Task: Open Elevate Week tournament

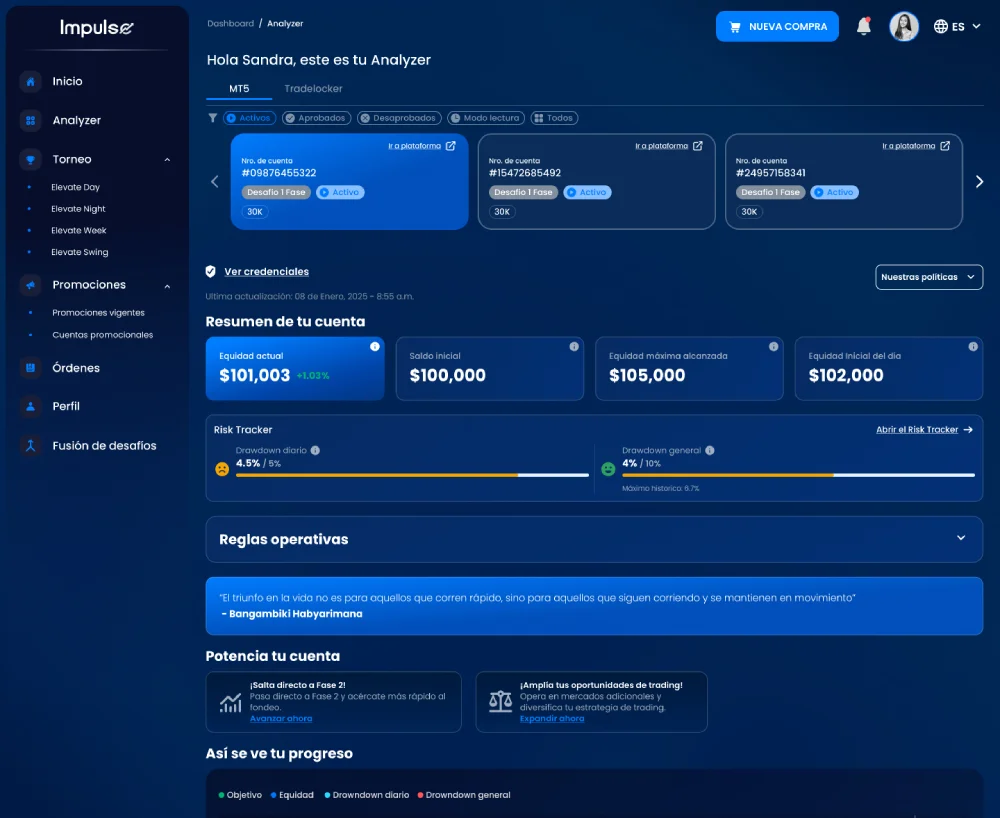Action: [x=78, y=231]
